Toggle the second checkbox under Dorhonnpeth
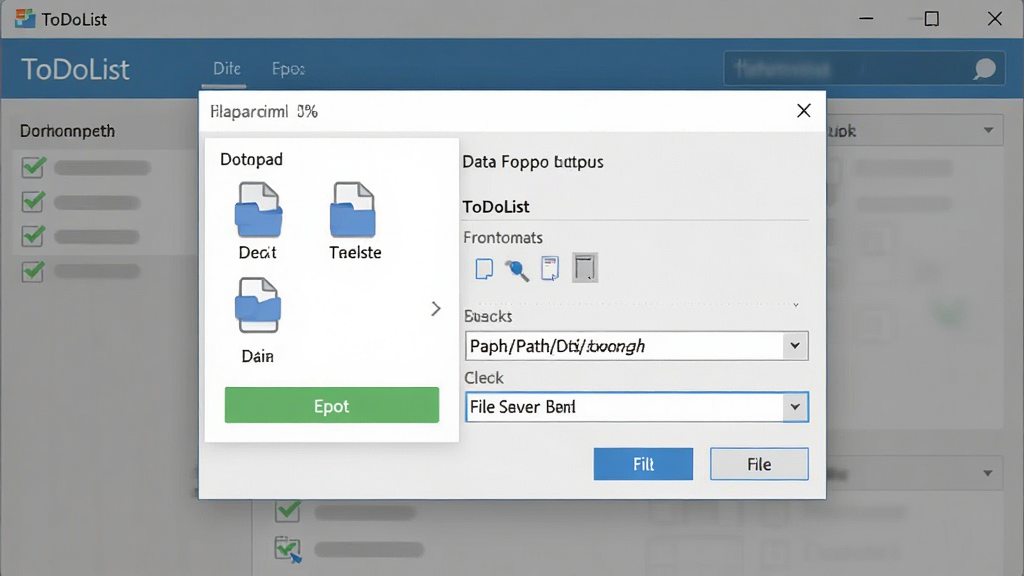The width and height of the screenshot is (1024, 576). [33, 202]
